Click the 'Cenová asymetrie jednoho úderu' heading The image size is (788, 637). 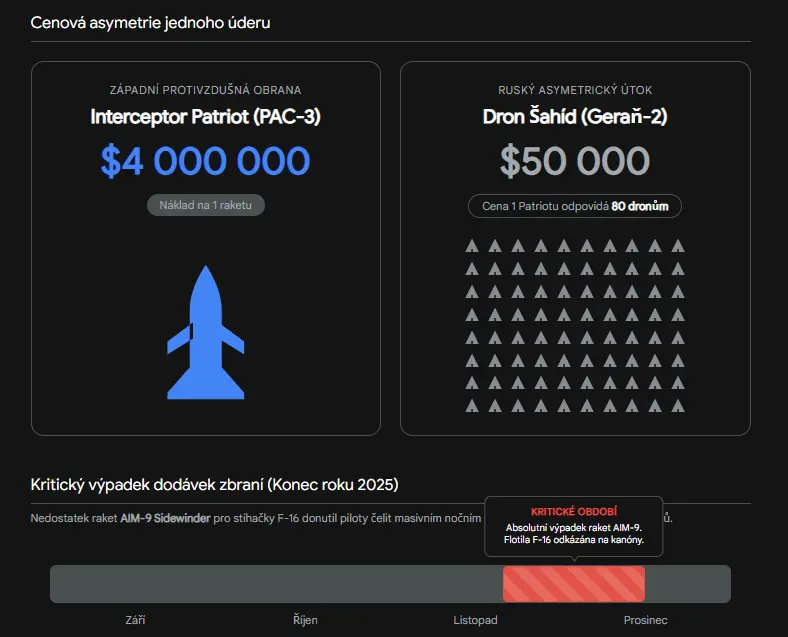pyautogui.click(x=150, y=23)
